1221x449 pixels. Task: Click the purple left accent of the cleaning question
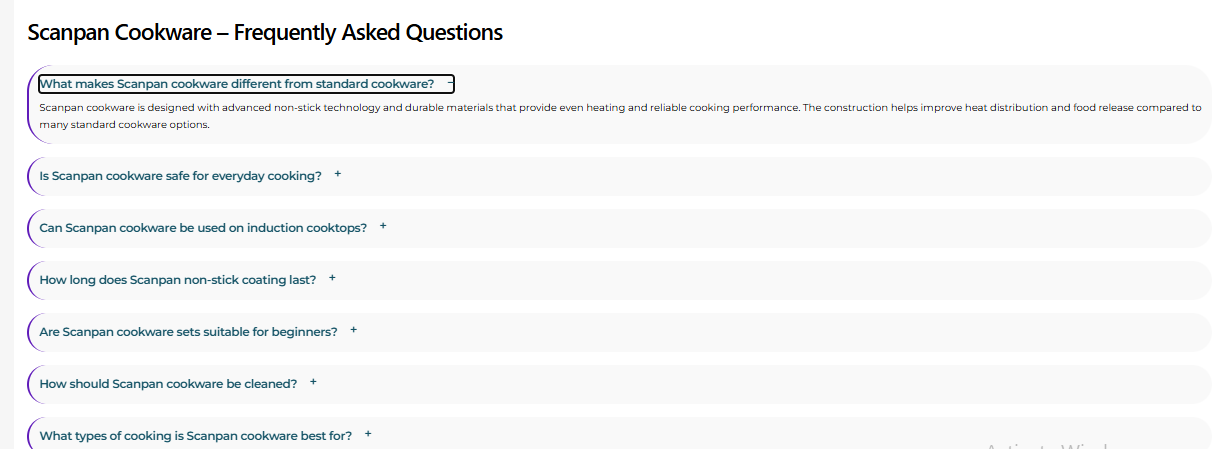[29, 384]
